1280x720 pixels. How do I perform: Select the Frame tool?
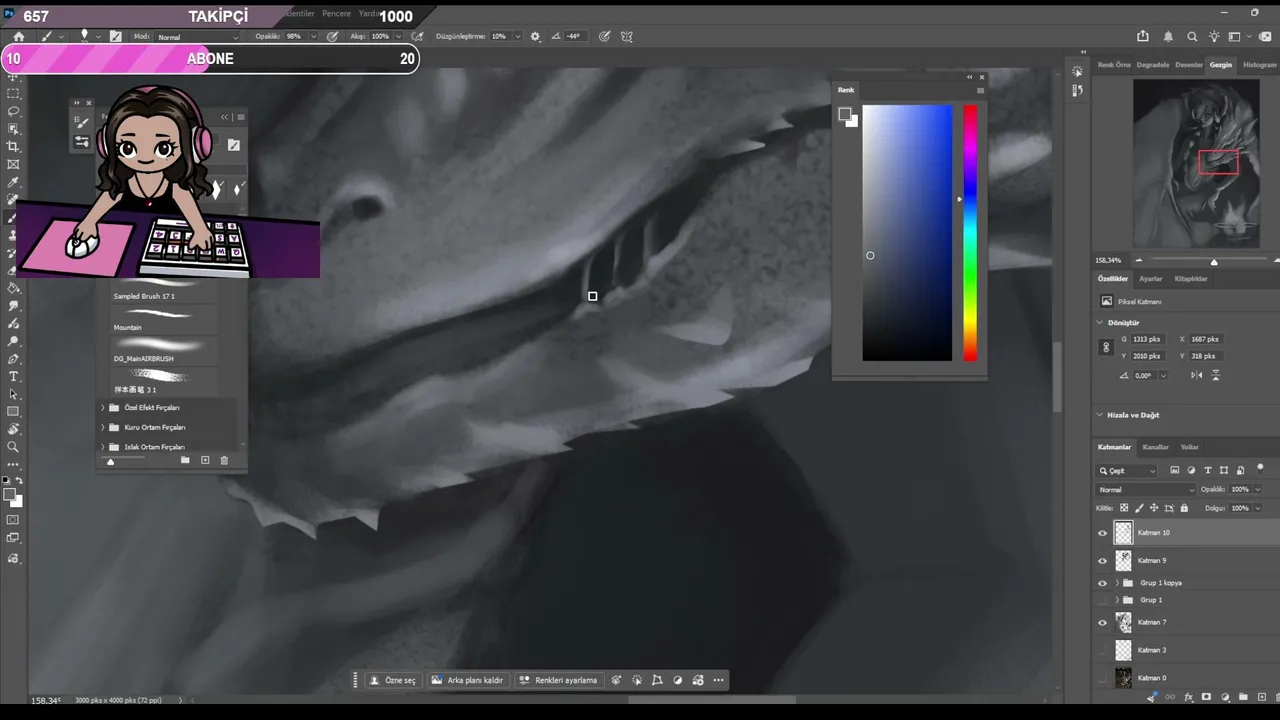click(x=13, y=164)
